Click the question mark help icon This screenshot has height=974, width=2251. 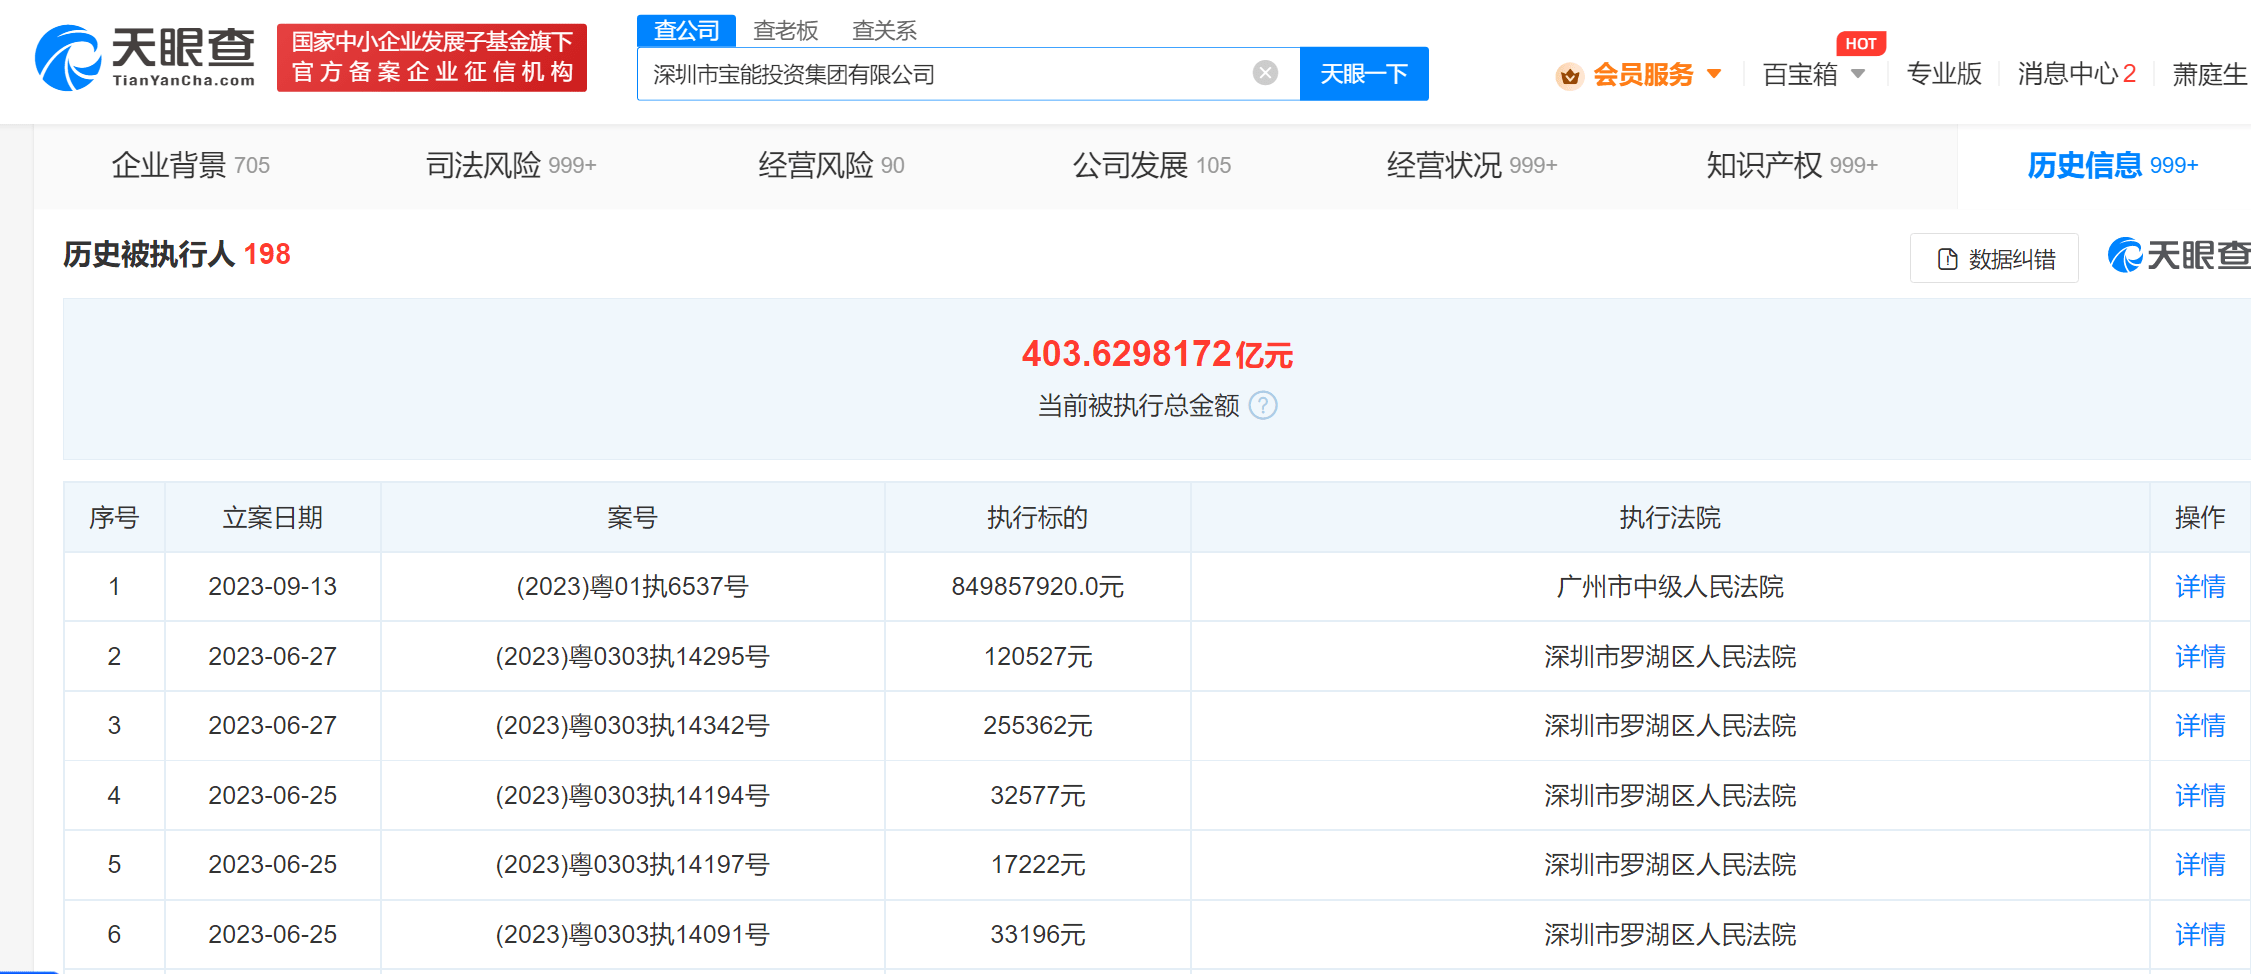point(1263,405)
